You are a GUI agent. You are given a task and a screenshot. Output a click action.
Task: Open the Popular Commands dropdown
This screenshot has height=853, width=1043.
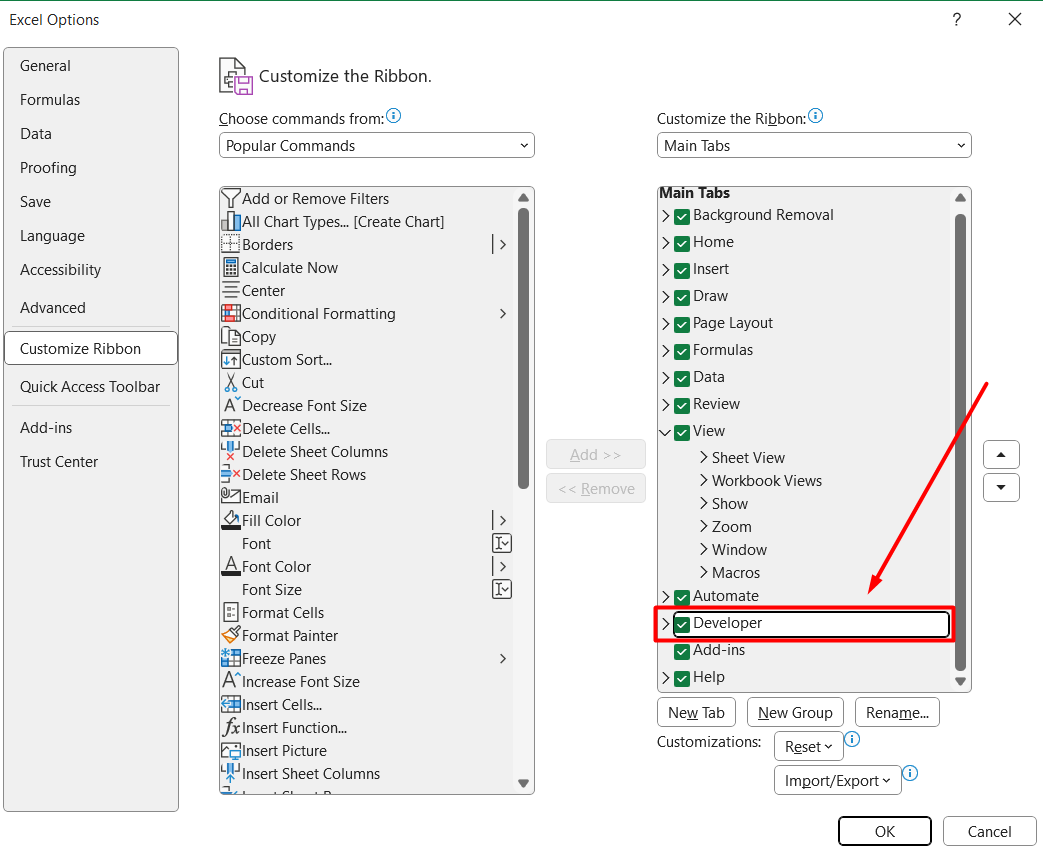pyautogui.click(x=376, y=145)
